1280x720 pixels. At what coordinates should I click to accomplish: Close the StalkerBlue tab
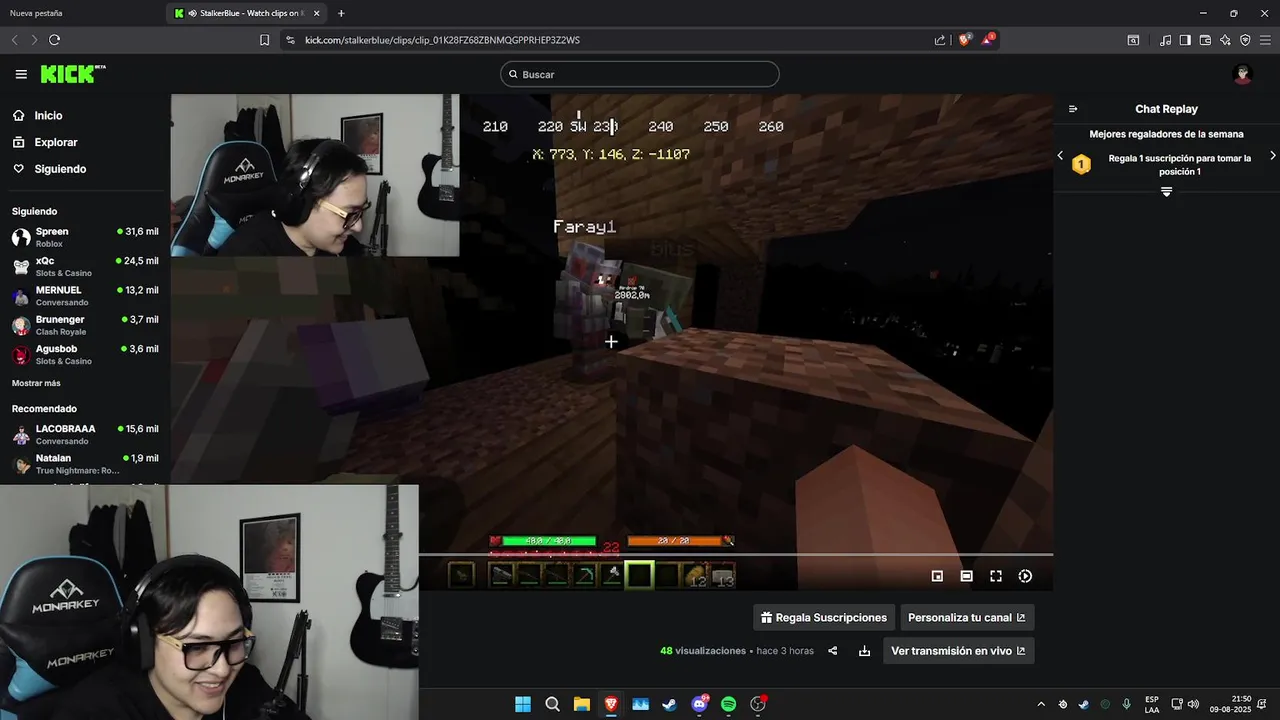coord(316,13)
